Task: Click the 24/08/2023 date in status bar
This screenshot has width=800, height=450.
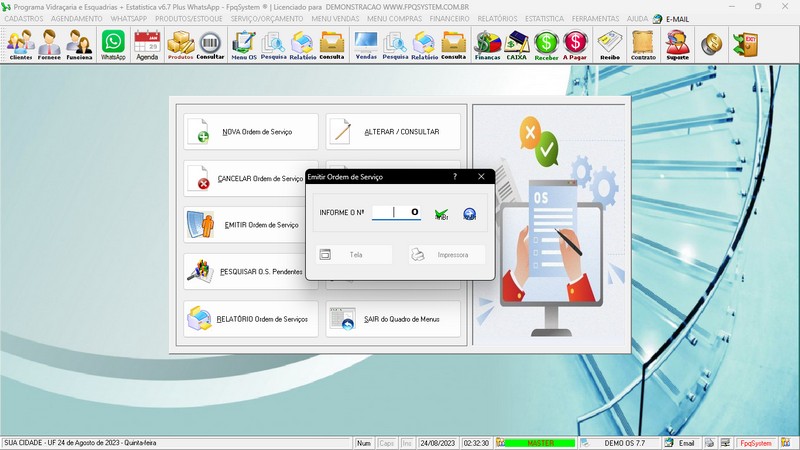Action: tap(438, 443)
